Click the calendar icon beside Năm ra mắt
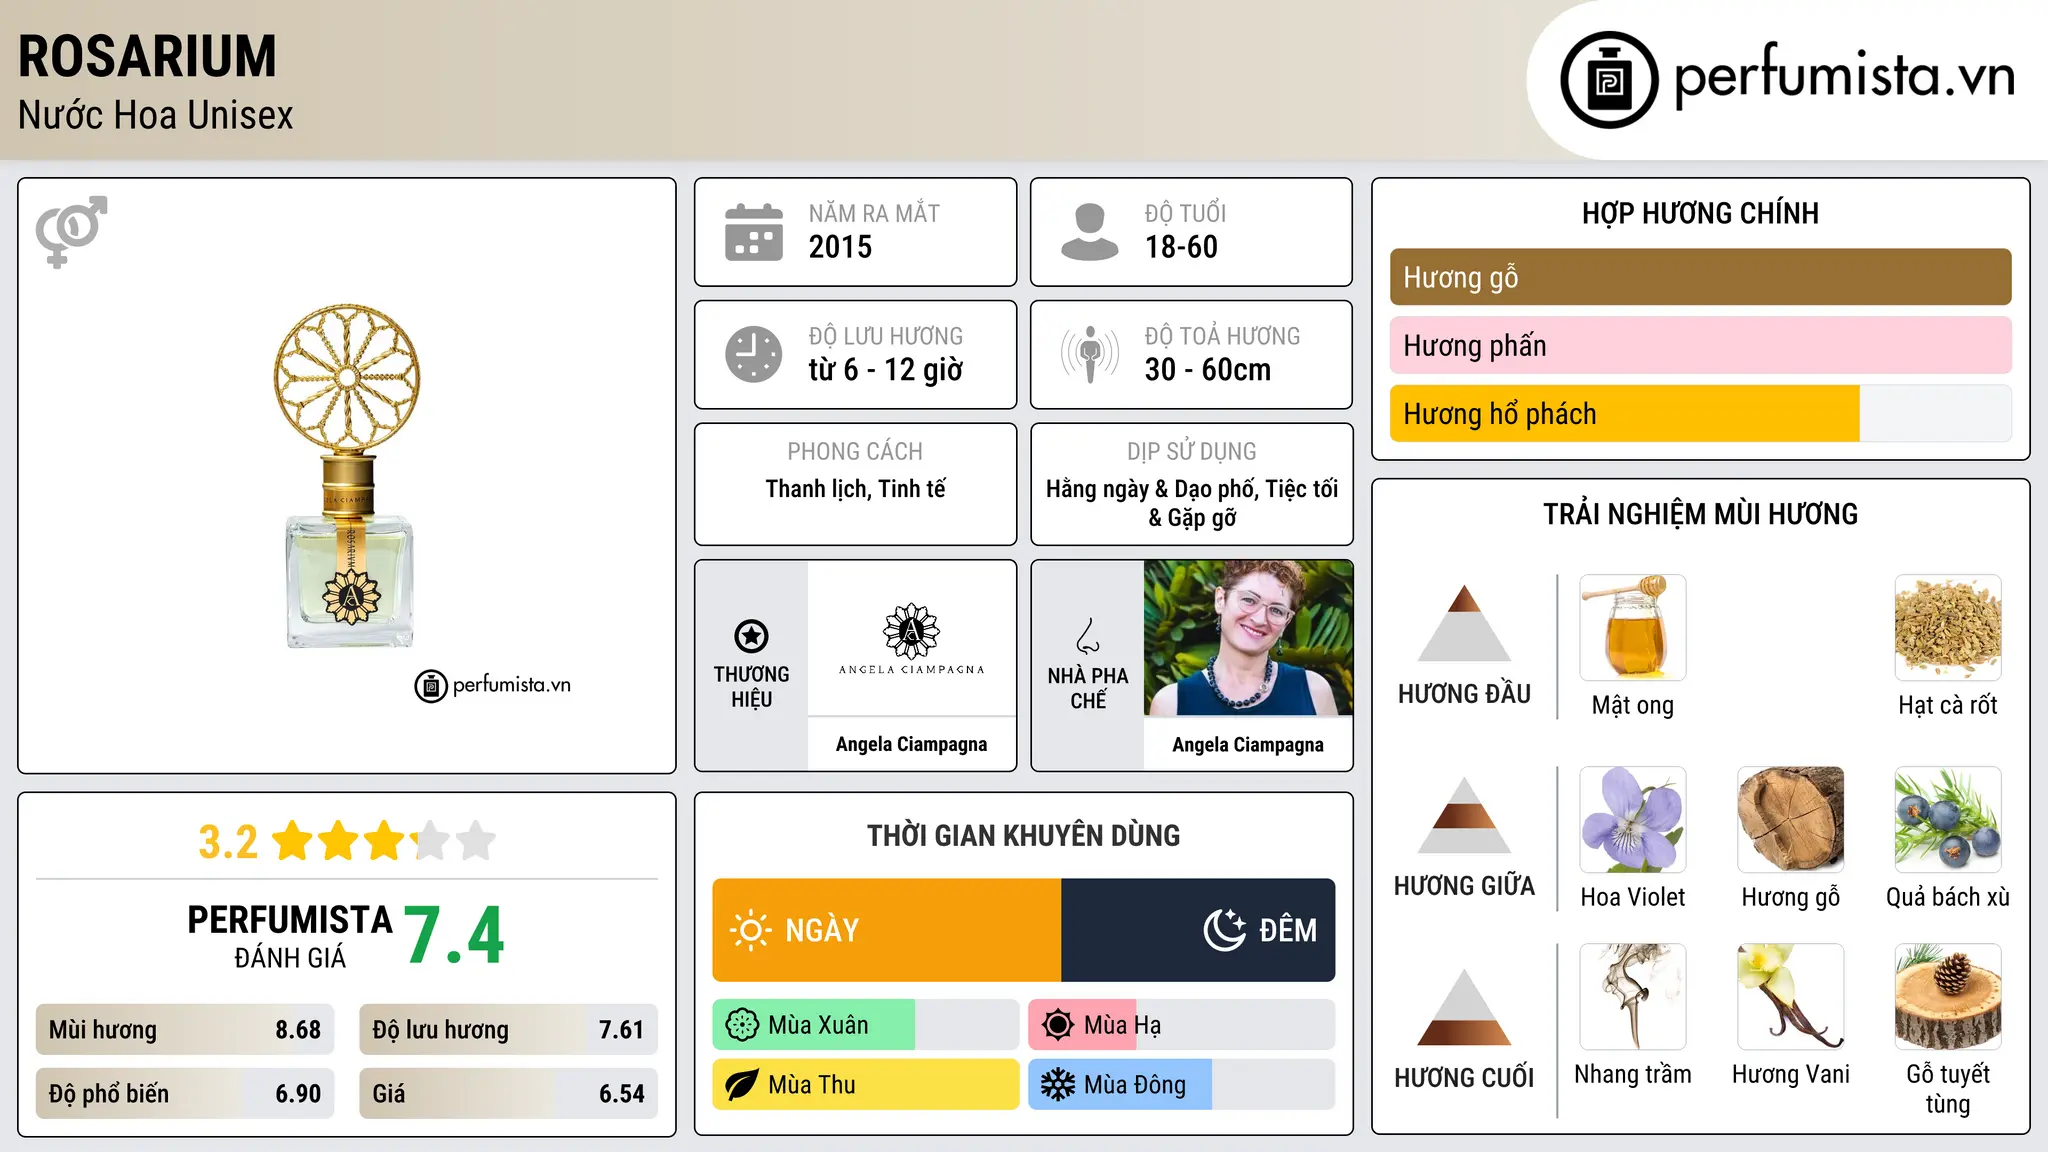This screenshot has width=2048, height=1152. click(x=753, y=232)
